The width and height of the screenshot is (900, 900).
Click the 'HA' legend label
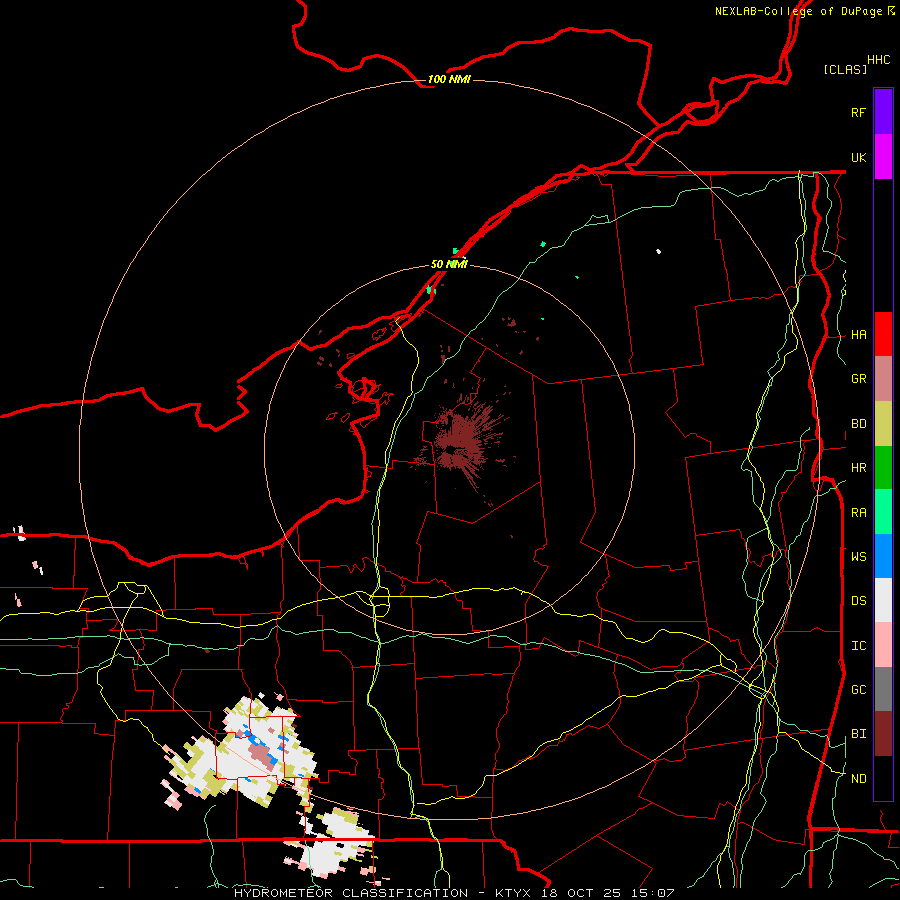point(858,335)
